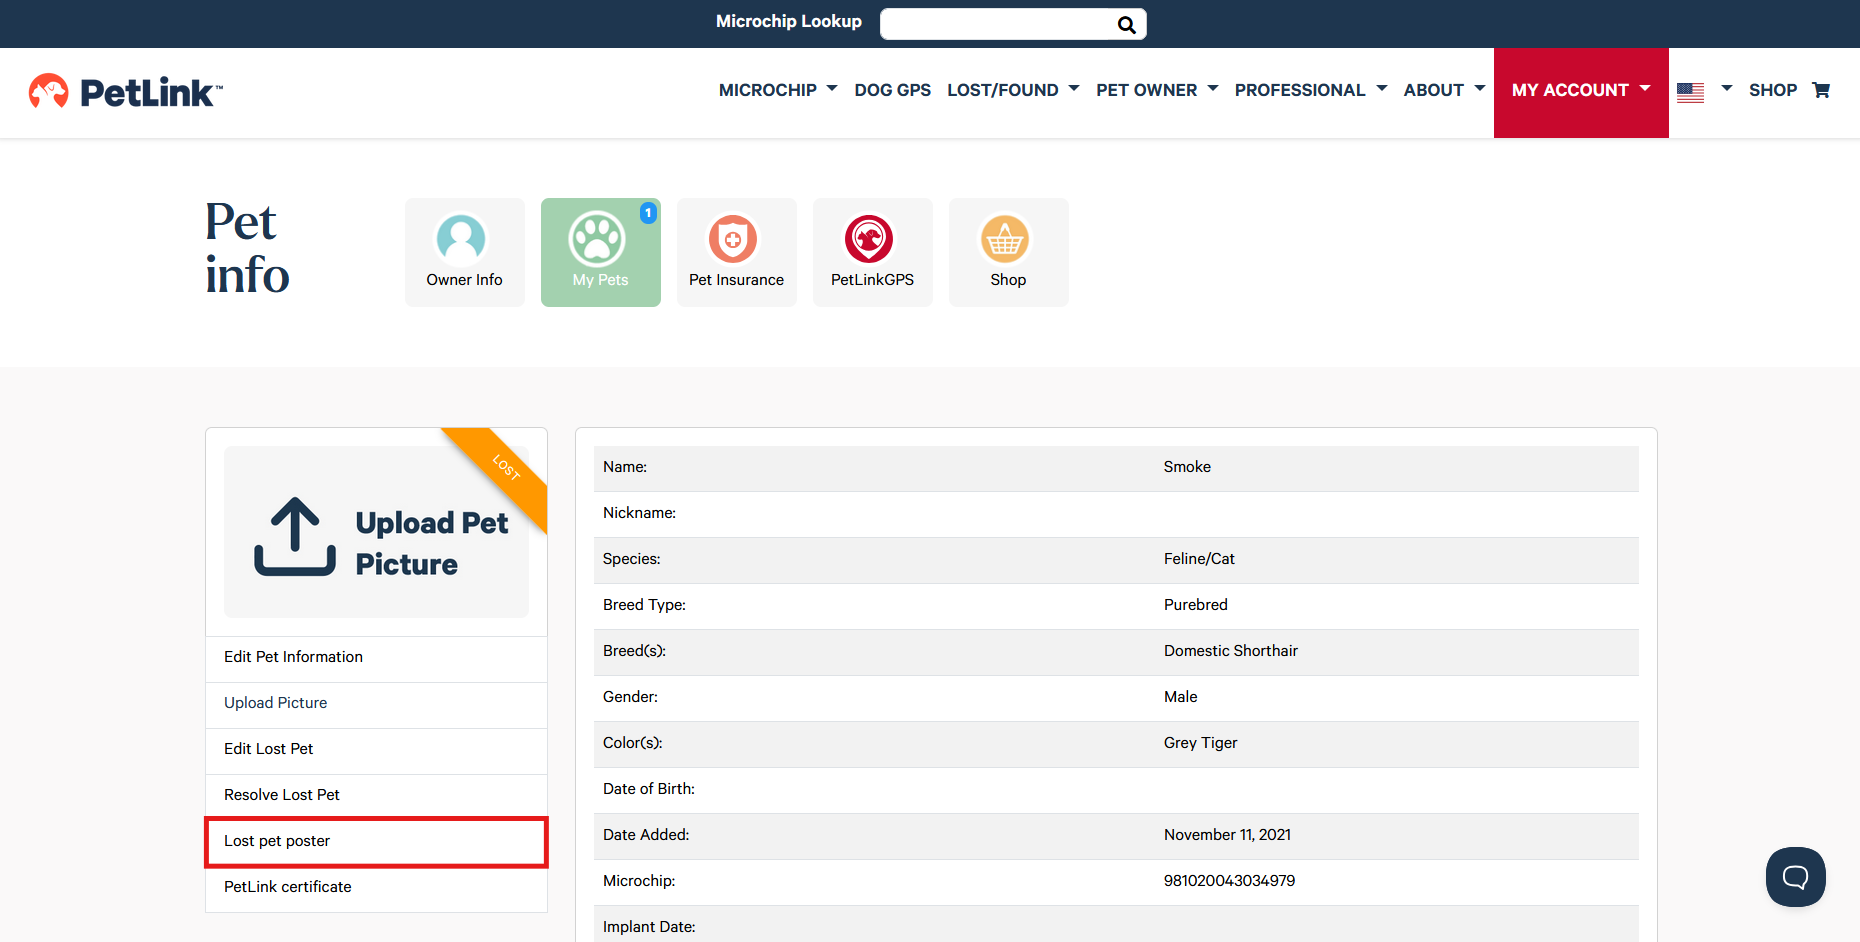Screen dimensions: 1860x942
Task: Click the Upload Pet Picture area
Action: [x=376, y=532]
